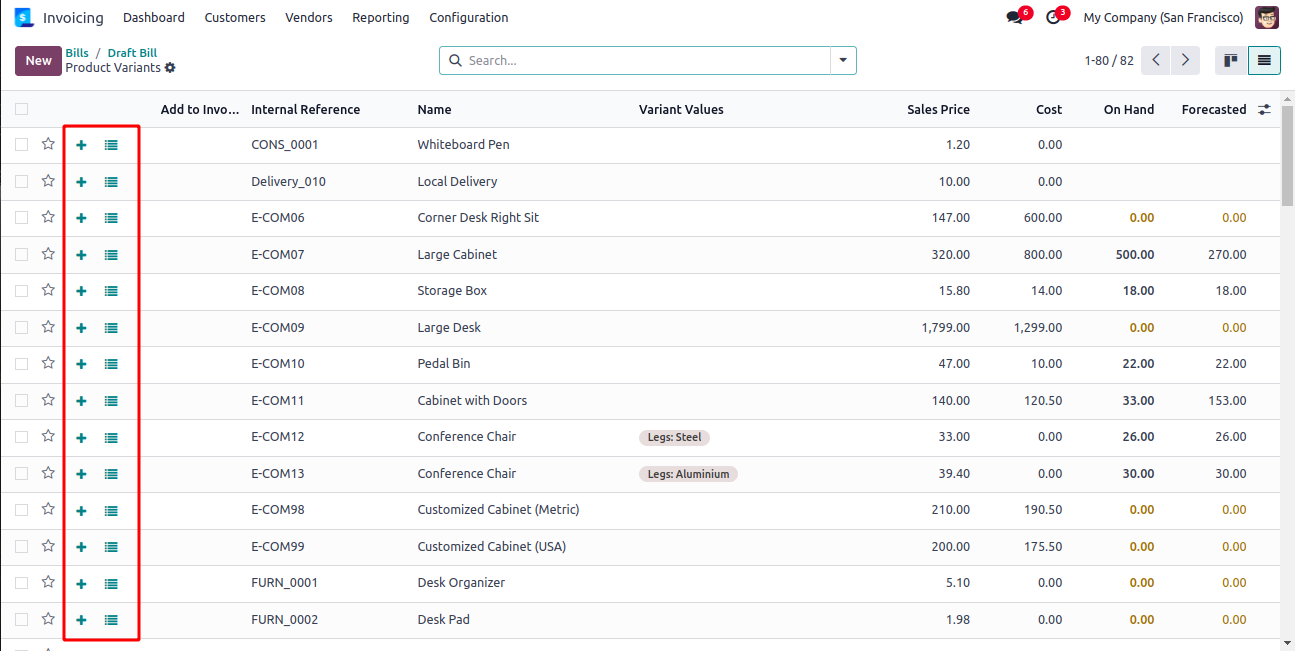Open list icon for Desk Organizer row
Screen dimensions: 1295x651
point(111,584)
